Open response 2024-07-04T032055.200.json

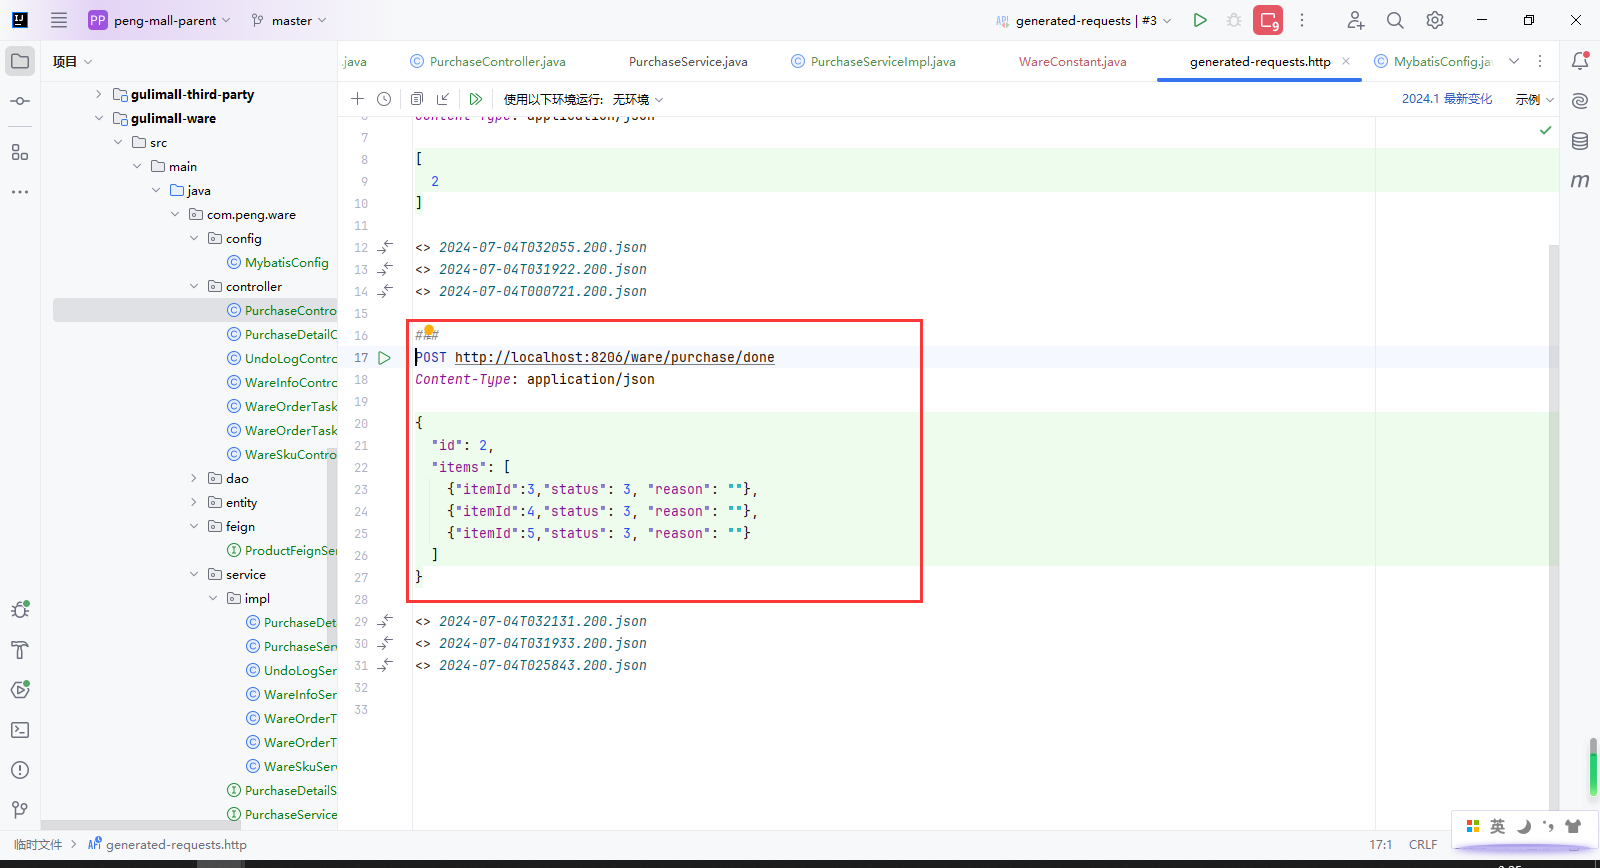[543, 247]
